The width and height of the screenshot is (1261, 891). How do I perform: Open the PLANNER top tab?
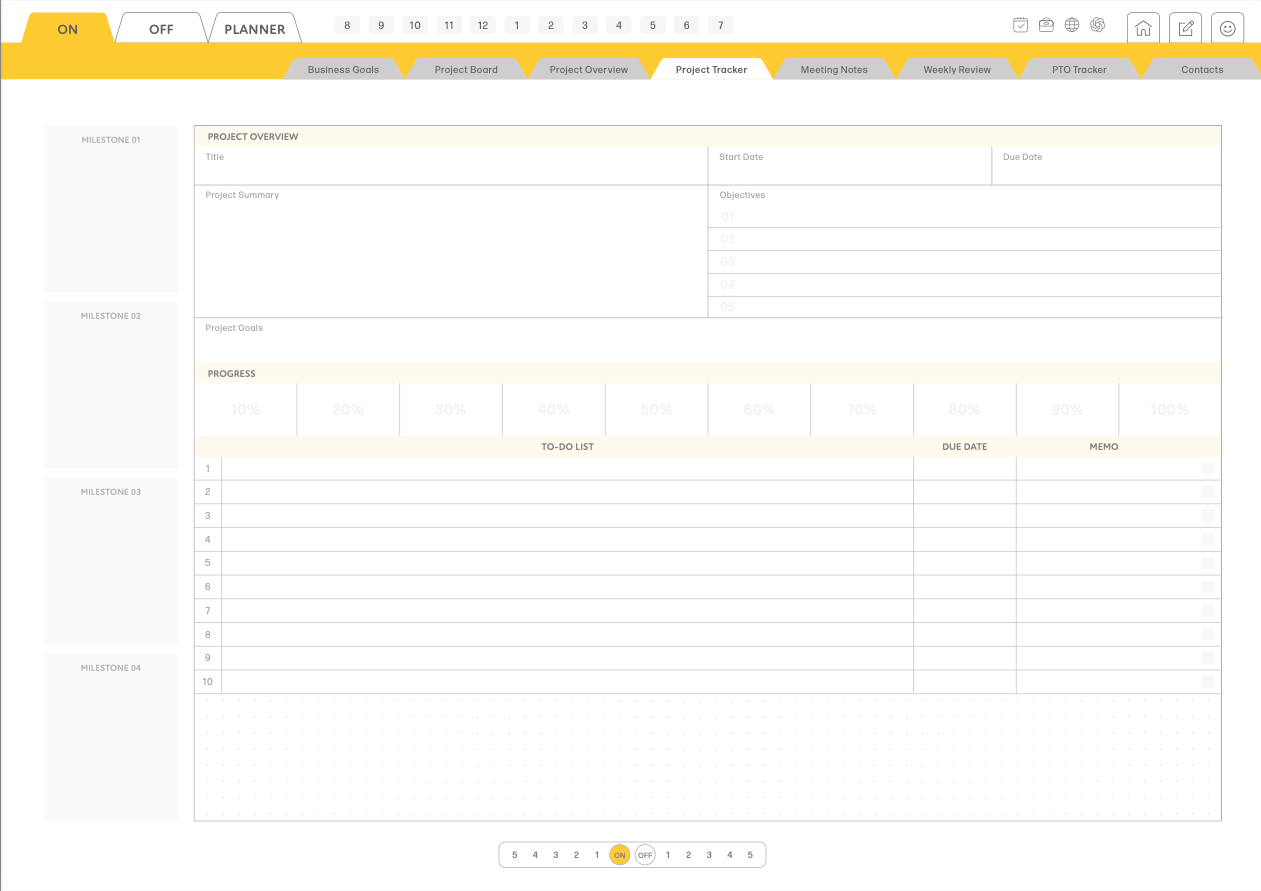pos(254,29)
